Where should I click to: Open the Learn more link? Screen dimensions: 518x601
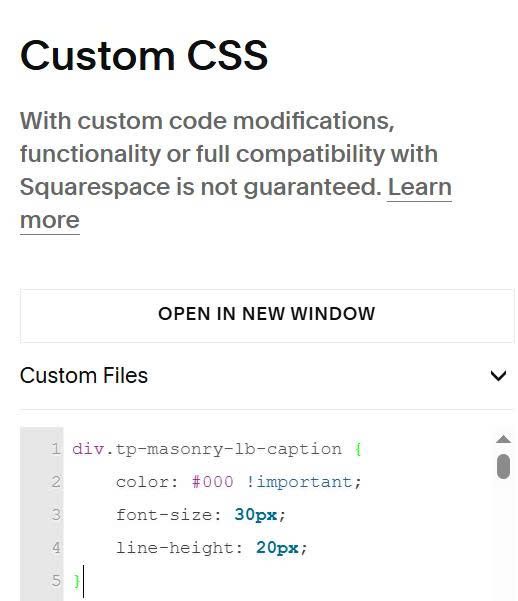[419, 187]
